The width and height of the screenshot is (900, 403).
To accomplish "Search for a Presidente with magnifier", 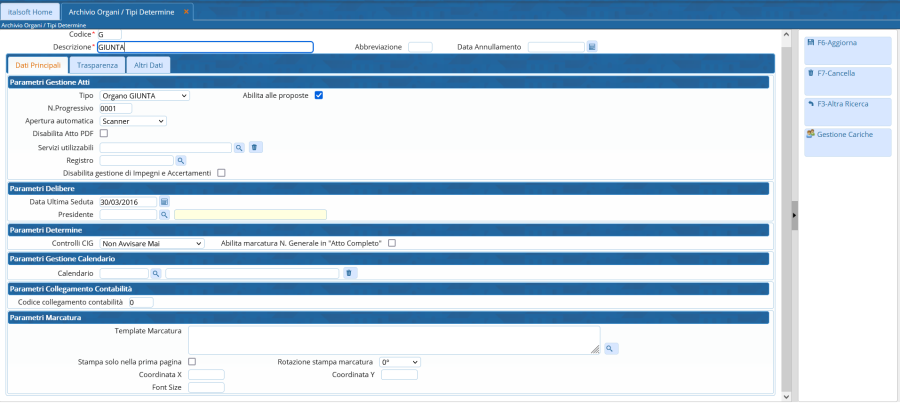I will pos(165,214).
